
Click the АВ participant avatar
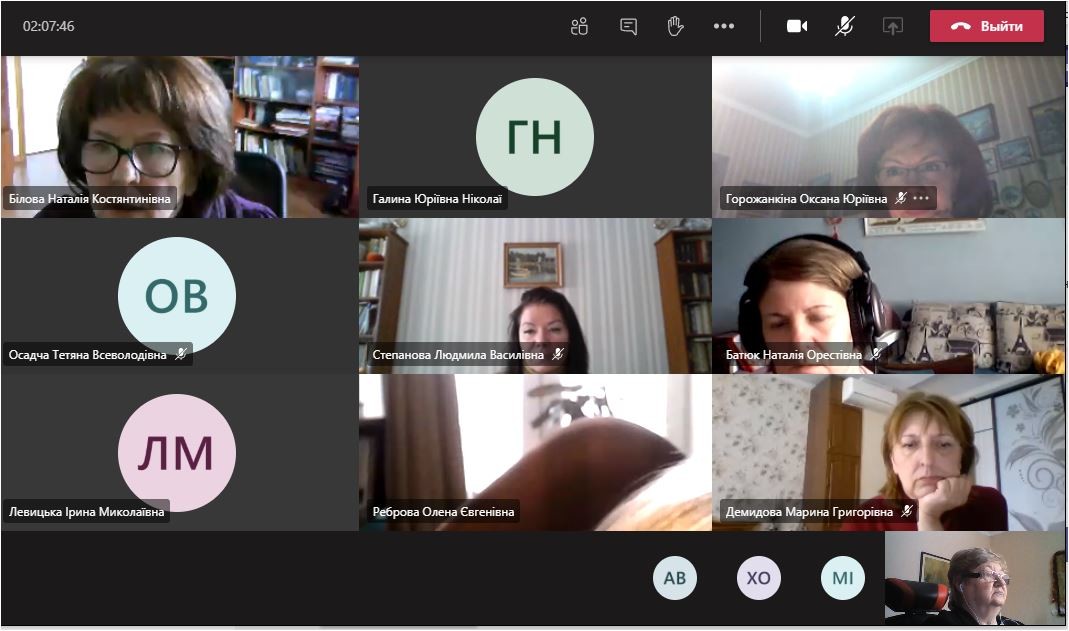[x=675, y=578]
